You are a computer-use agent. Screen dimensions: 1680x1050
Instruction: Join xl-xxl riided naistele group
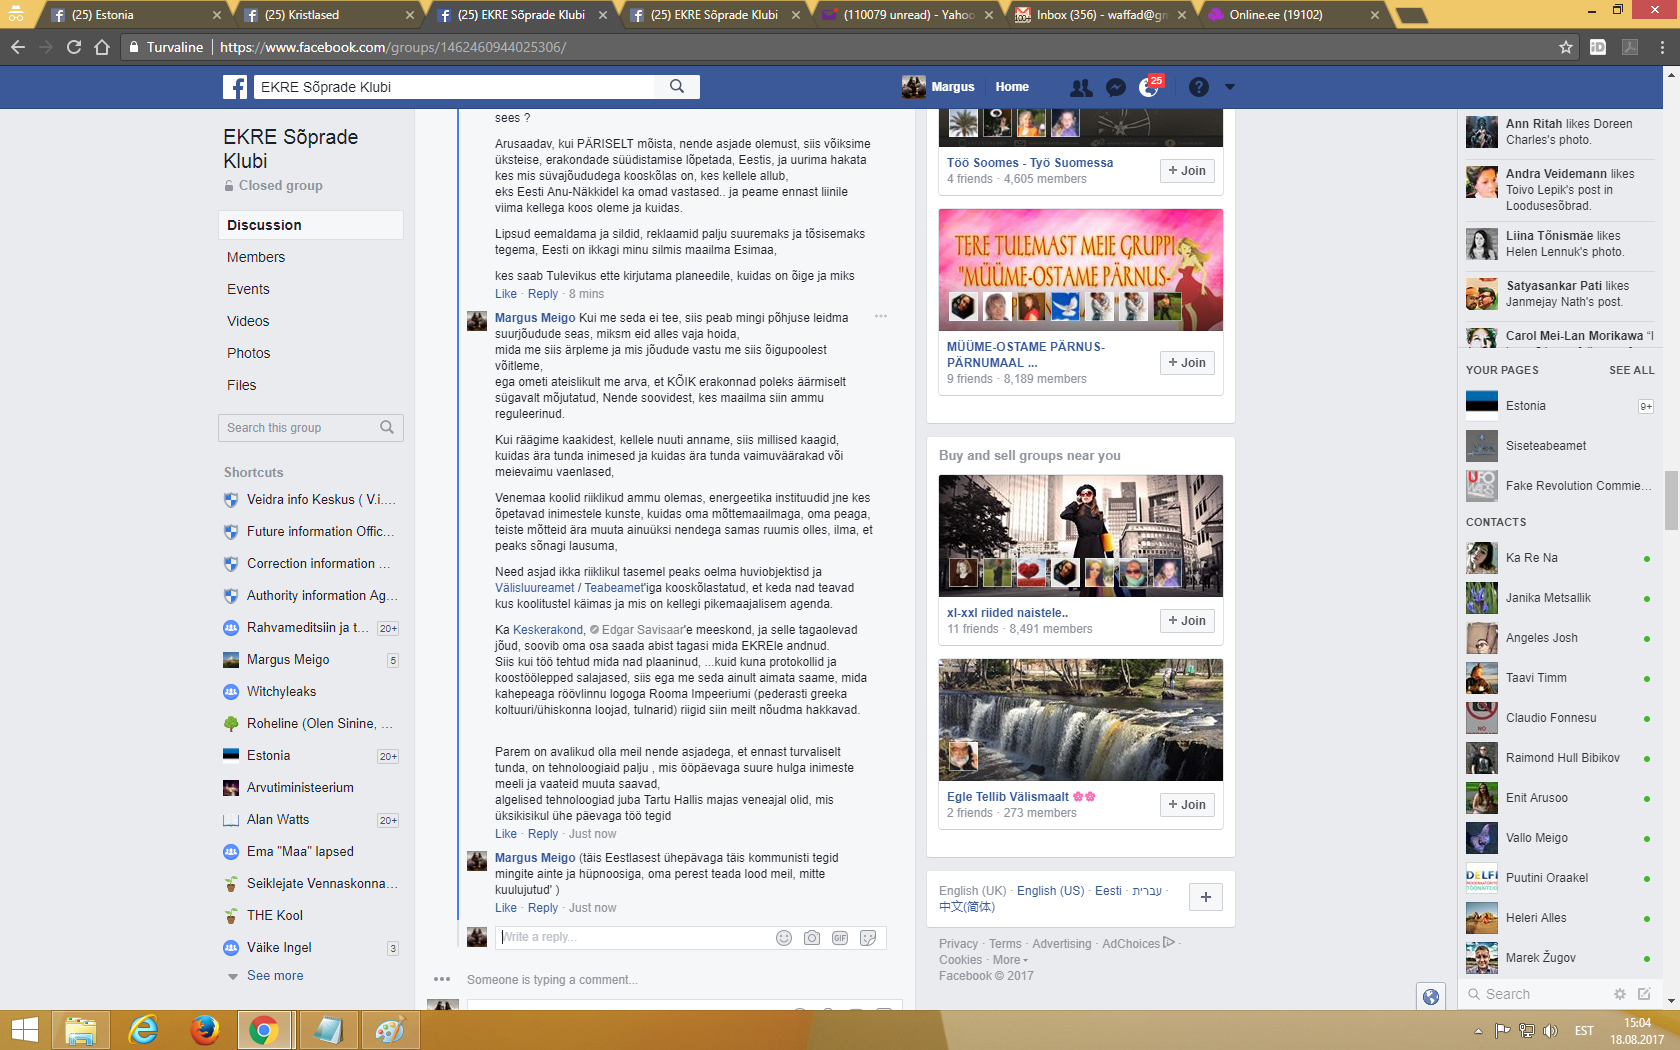[x=1187, y=621]
